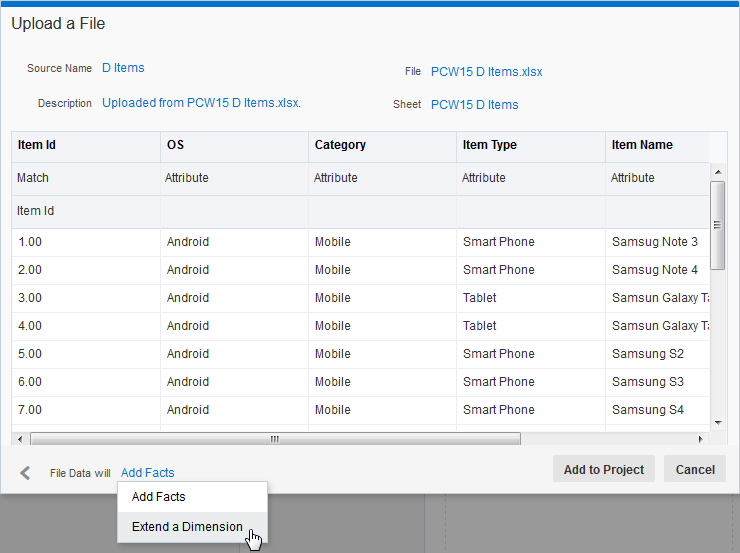This screenshot has height=553, width=740.
Task: Click cell with Item Id 5.00
Action: 86,354
